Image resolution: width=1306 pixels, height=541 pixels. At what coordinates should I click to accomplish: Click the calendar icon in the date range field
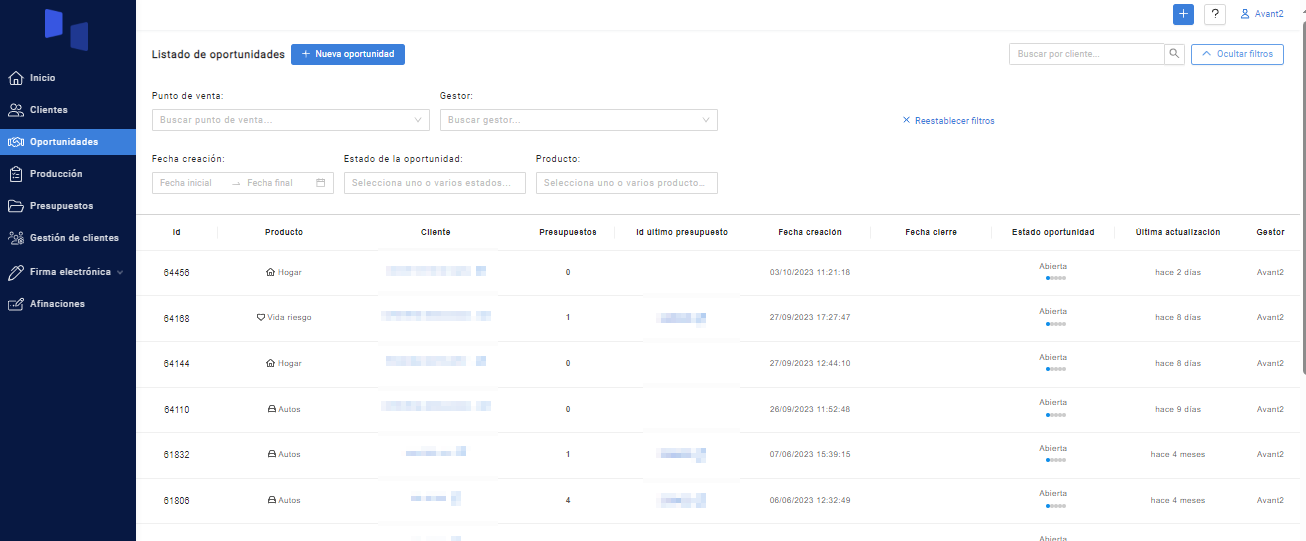pos(320,183)
